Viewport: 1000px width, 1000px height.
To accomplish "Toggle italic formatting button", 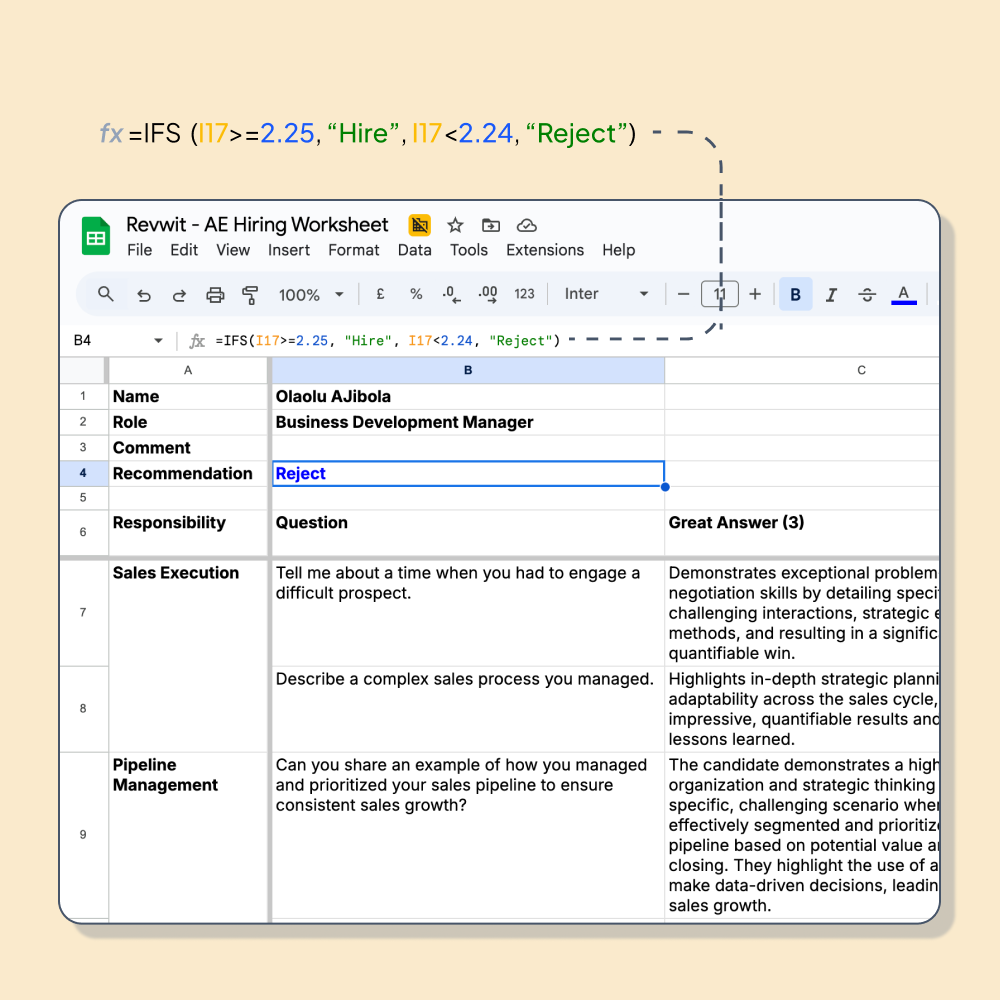I will (x=831, y=294).
